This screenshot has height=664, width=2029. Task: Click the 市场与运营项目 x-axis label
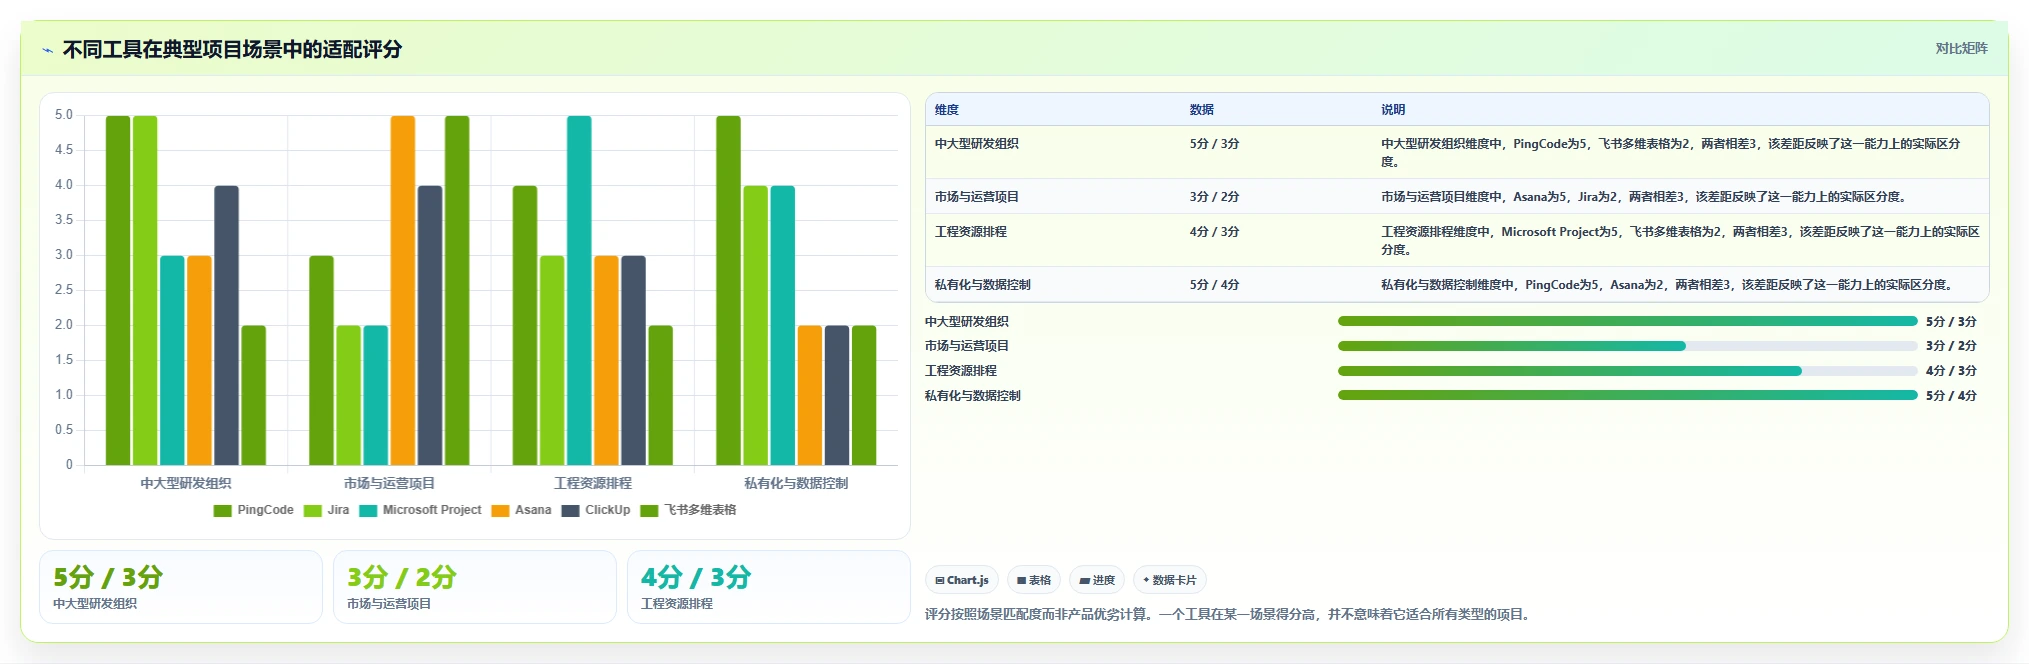[x=389, y=483]
